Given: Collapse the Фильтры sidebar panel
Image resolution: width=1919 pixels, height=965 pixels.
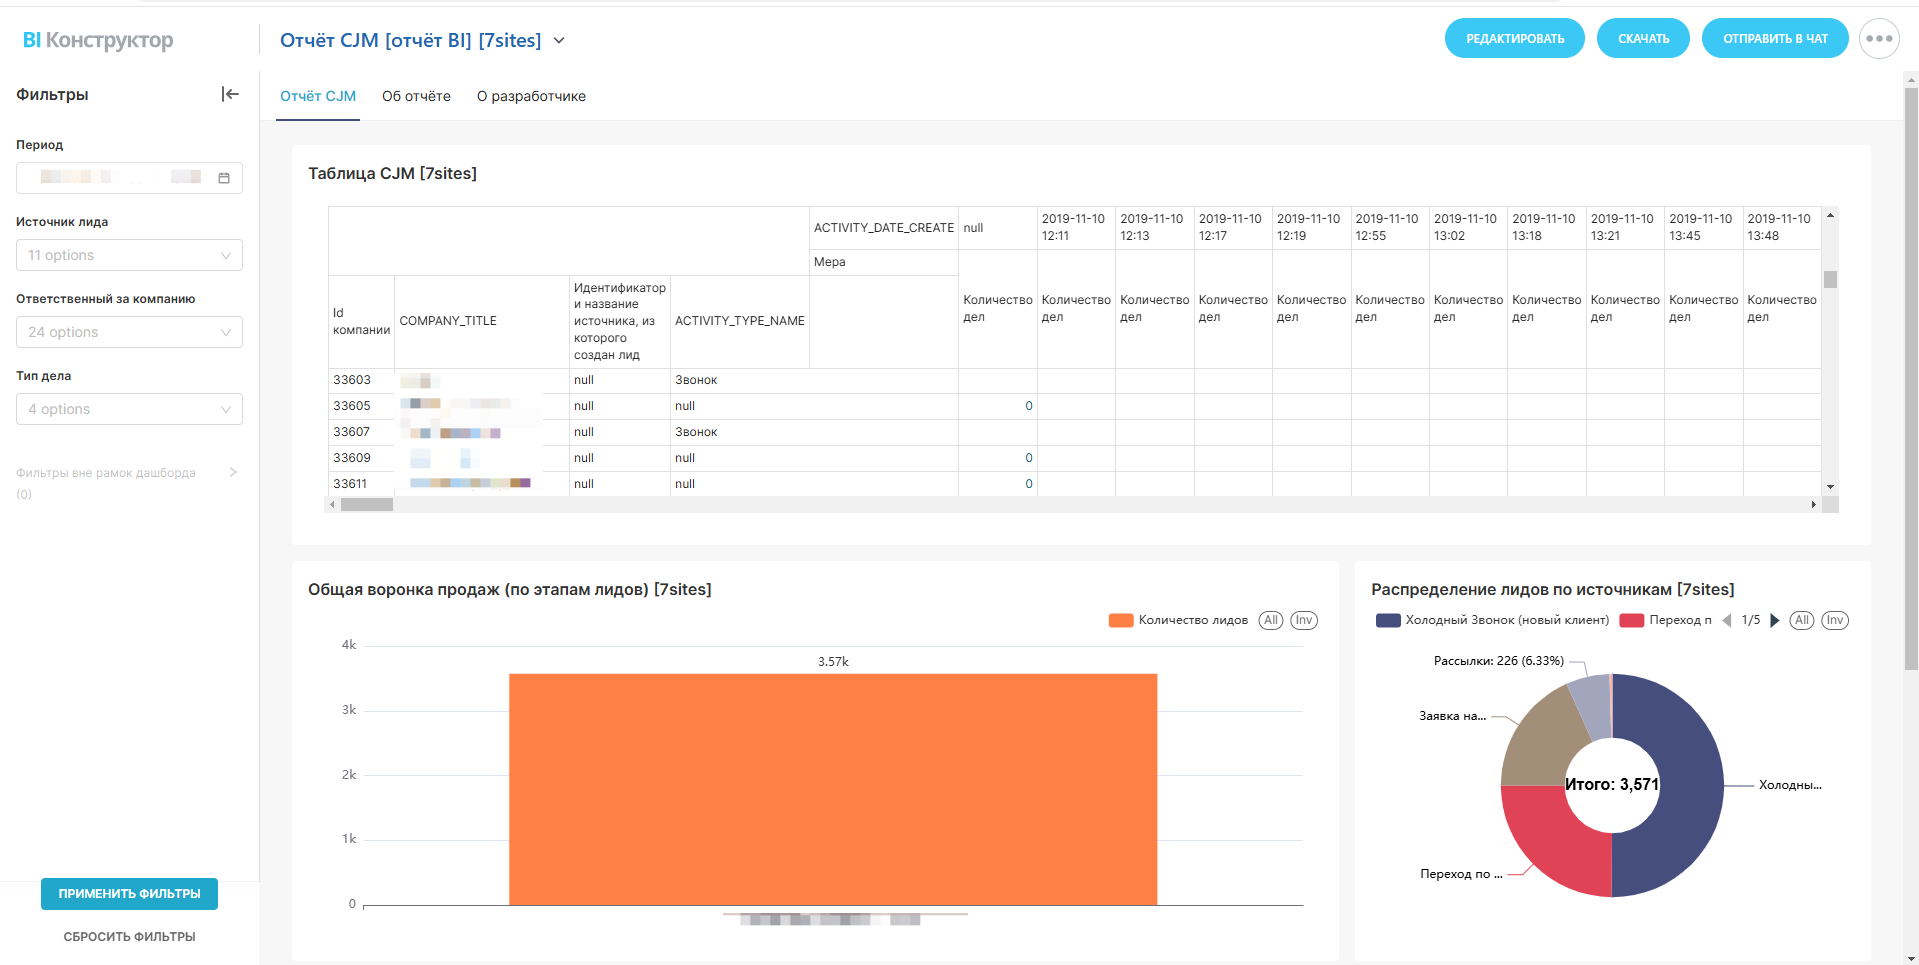Looking at the screenshot, I should [230, 94].
